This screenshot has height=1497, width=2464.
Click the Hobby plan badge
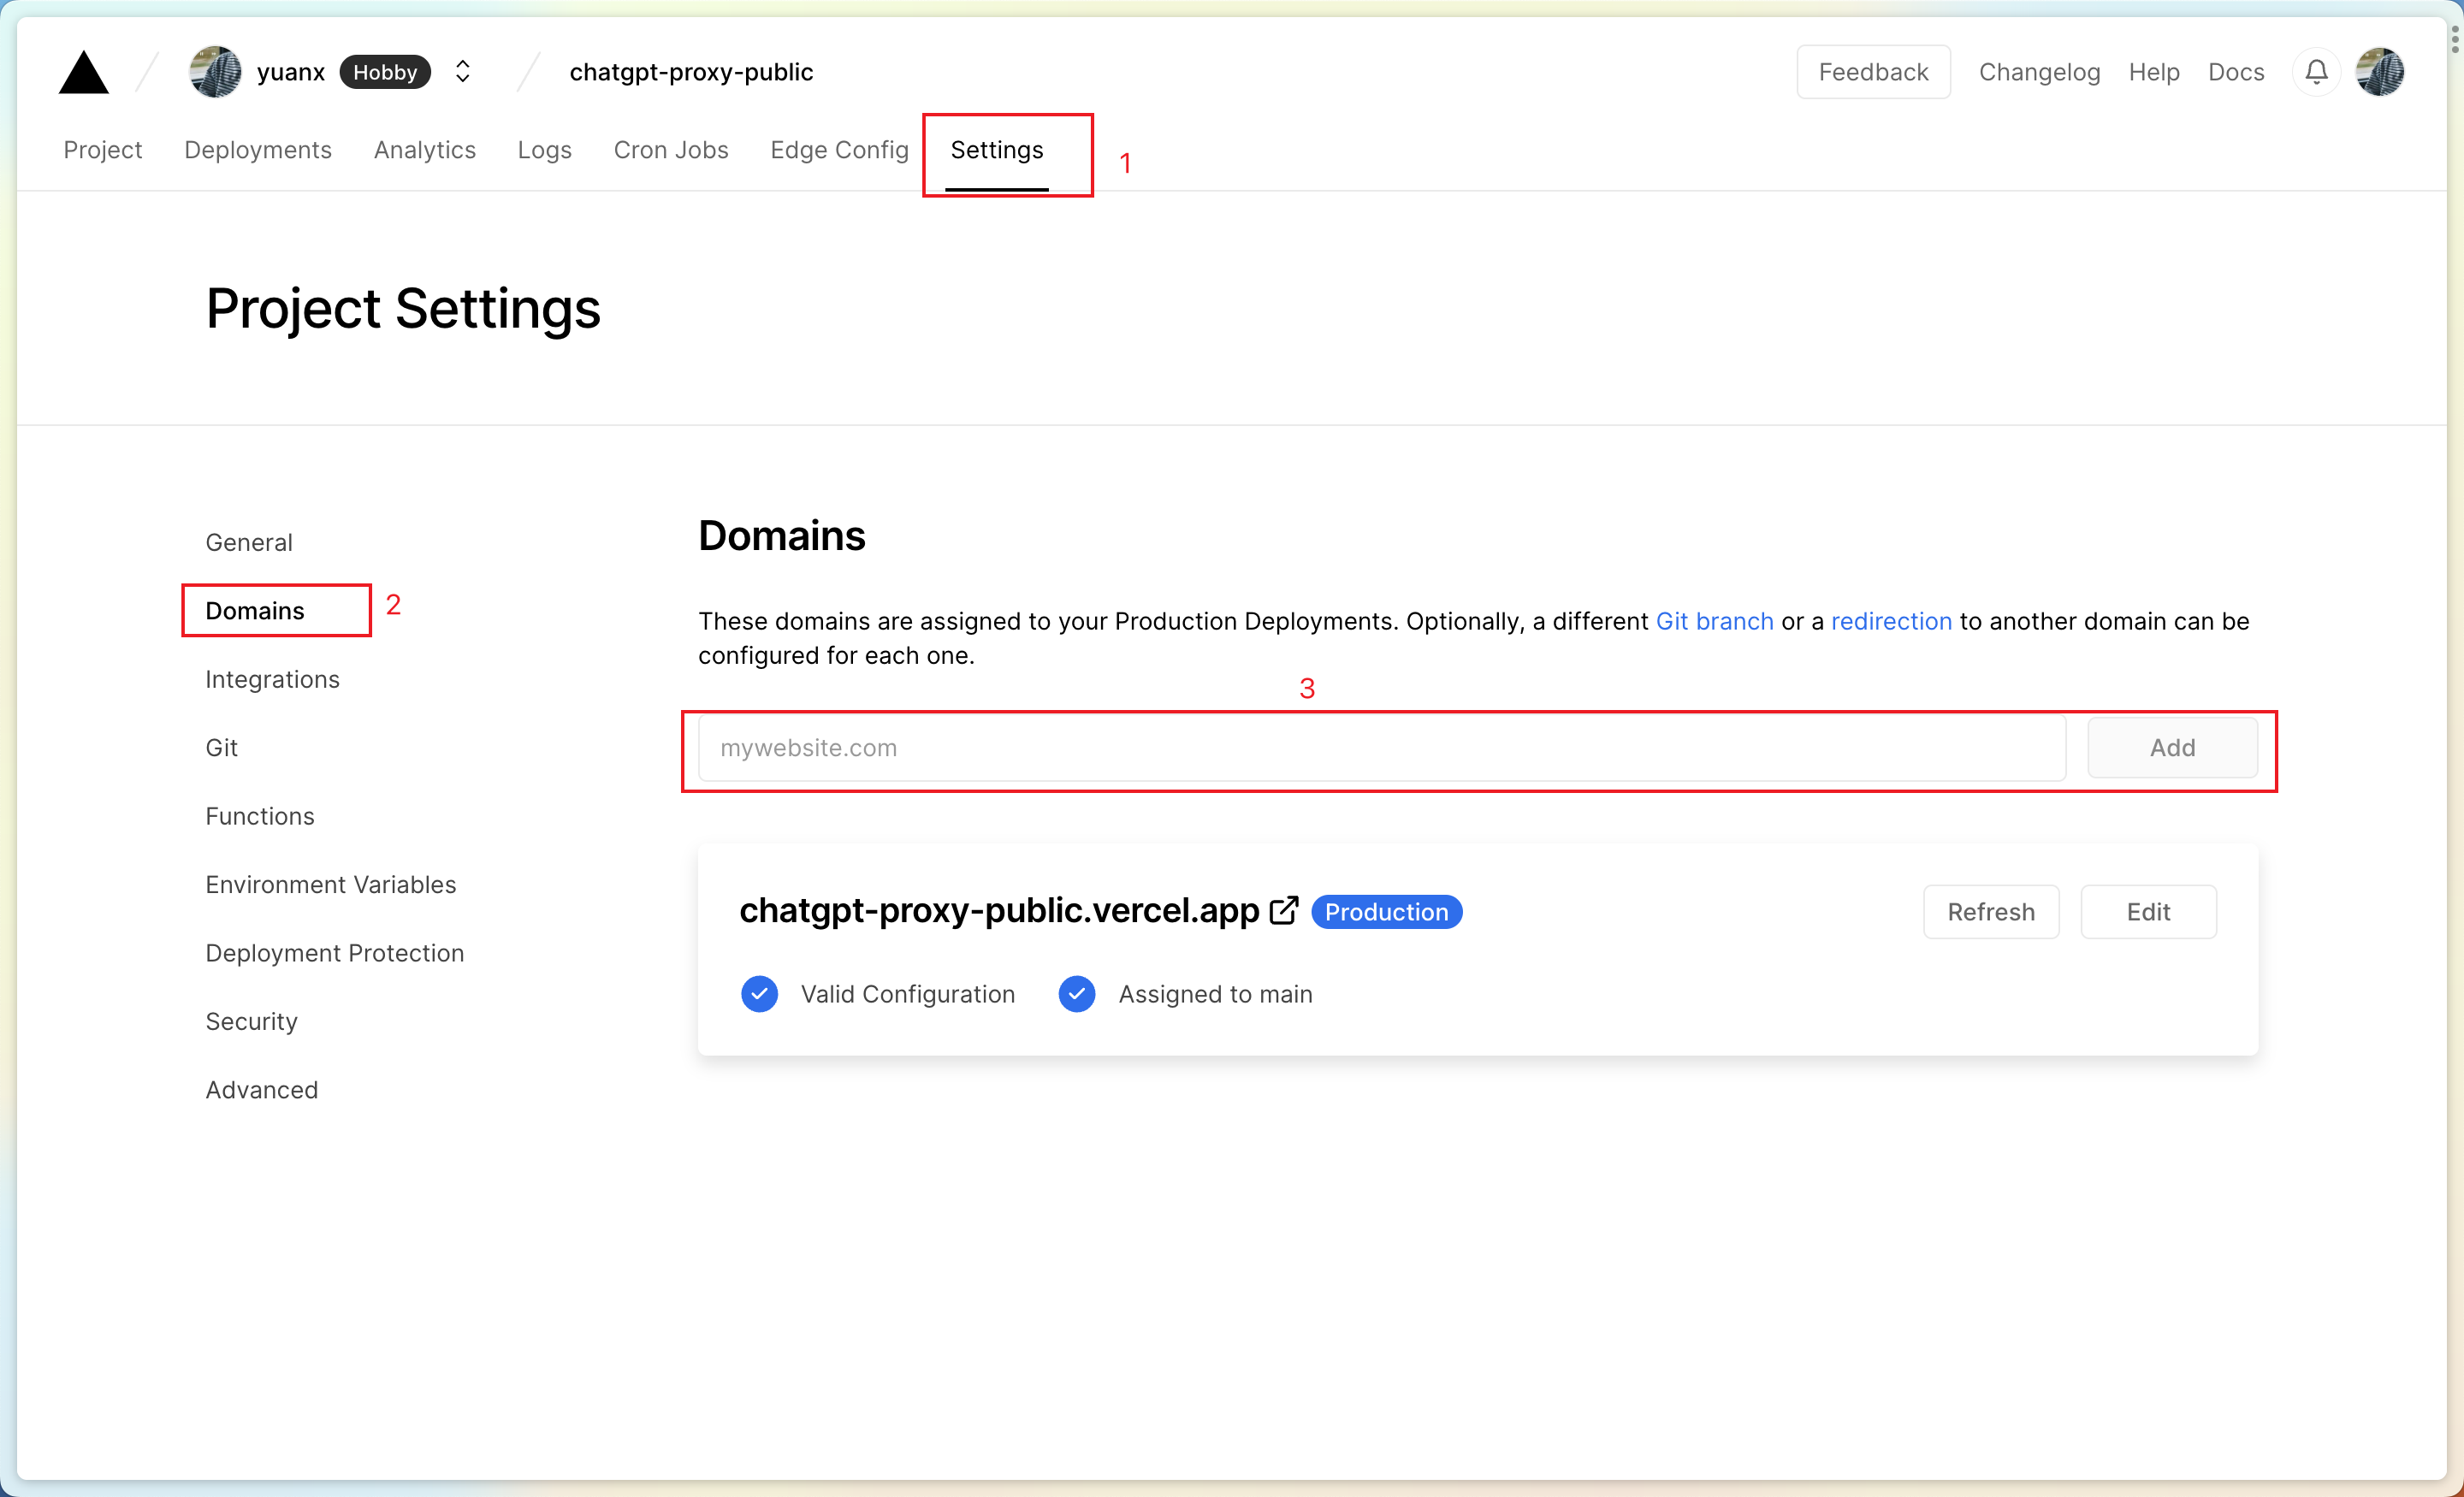(385, 72)
